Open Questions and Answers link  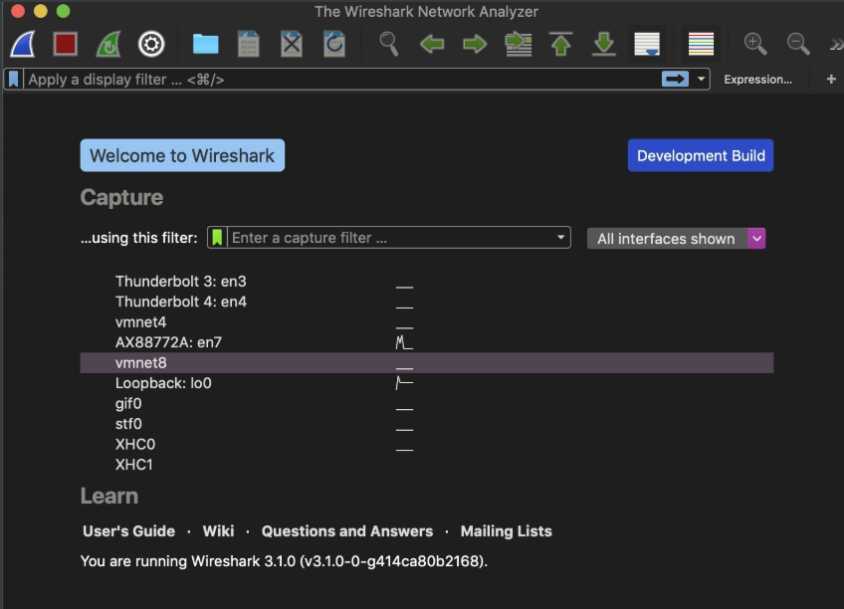pyautogui.click(x=347, y=531)
